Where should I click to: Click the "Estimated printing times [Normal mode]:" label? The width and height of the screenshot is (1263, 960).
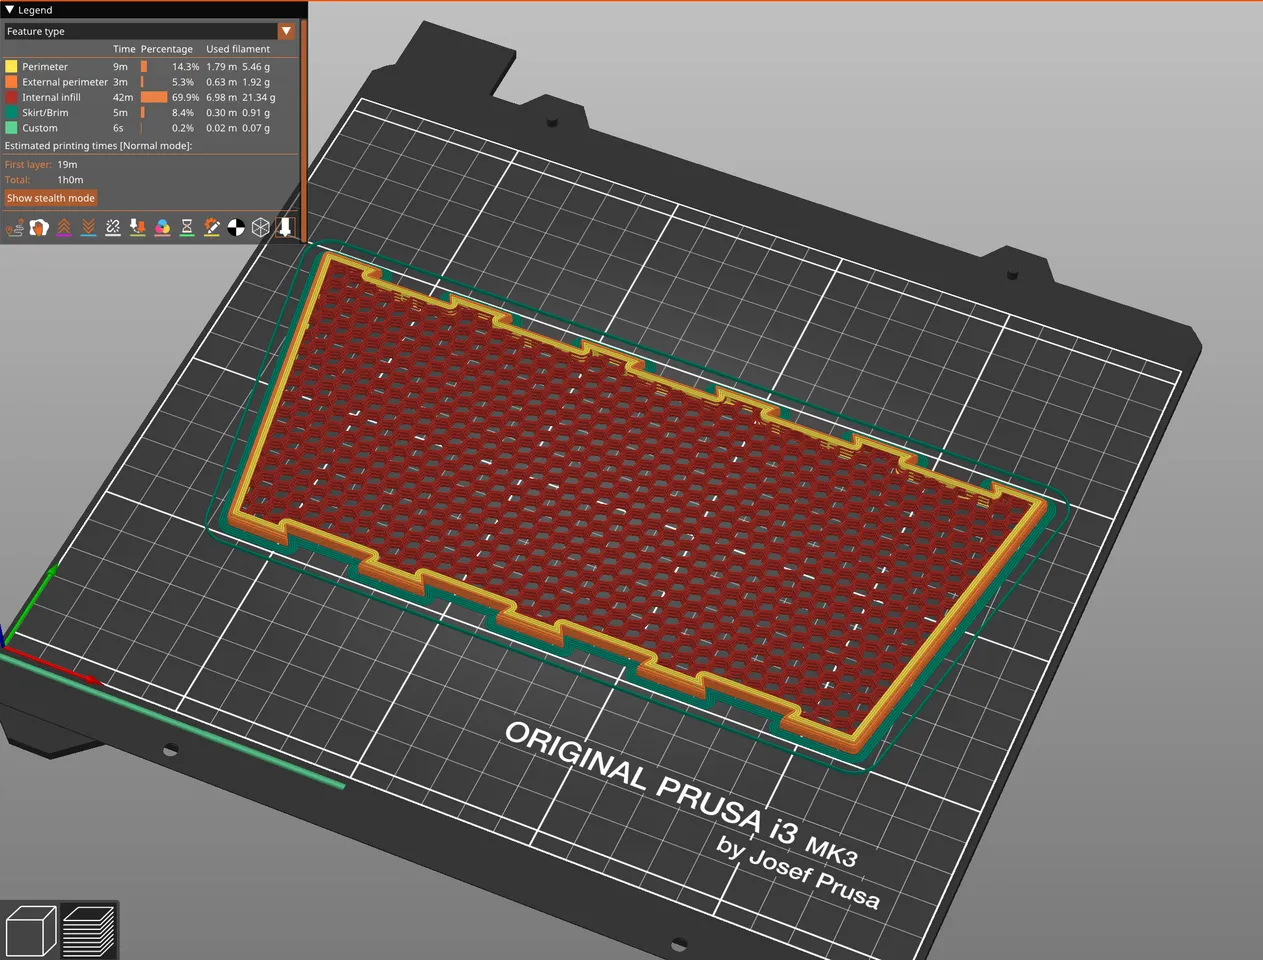coord(98,146)
